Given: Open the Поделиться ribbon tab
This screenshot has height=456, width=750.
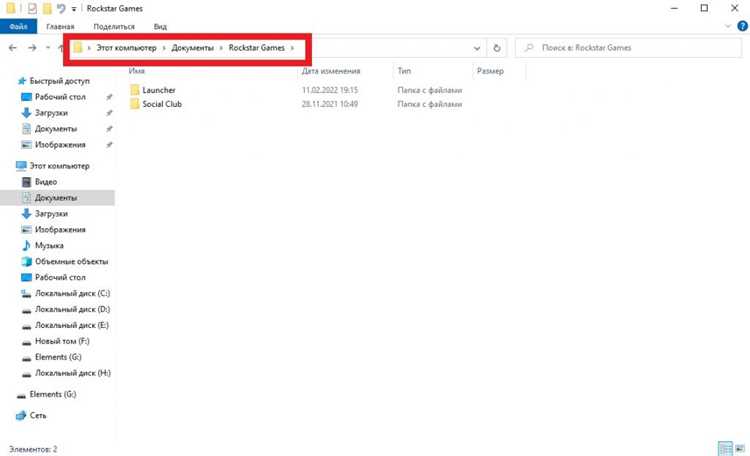Looking at the screenshot, I should click(114, 26).
